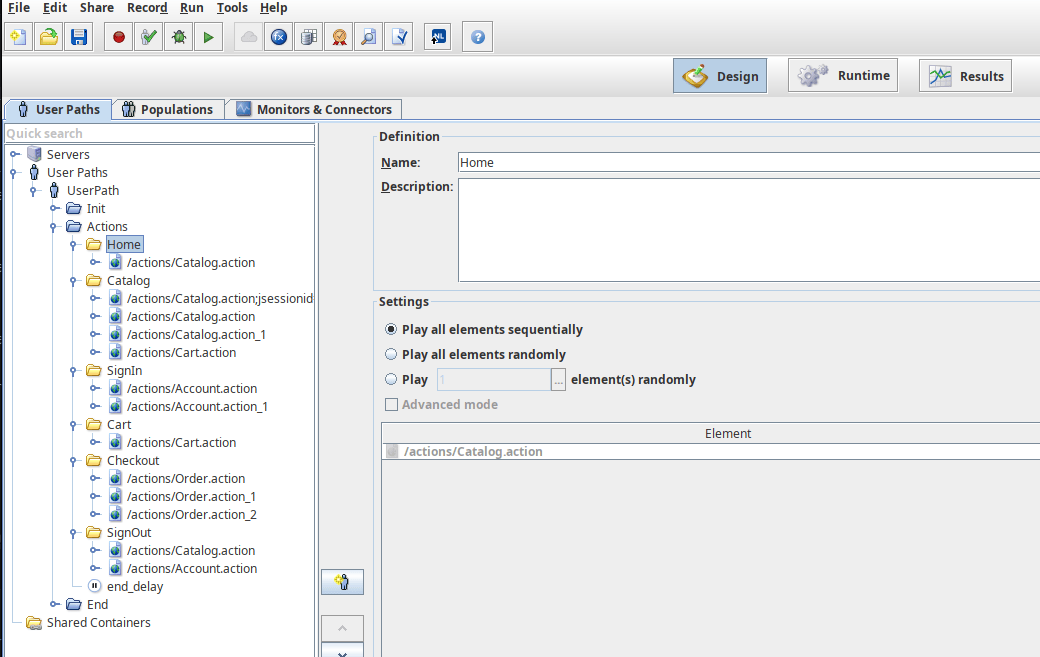Collapse the Actions container
The width and height of the screenshot is (1040, 657).
click(x=54, y=227)
